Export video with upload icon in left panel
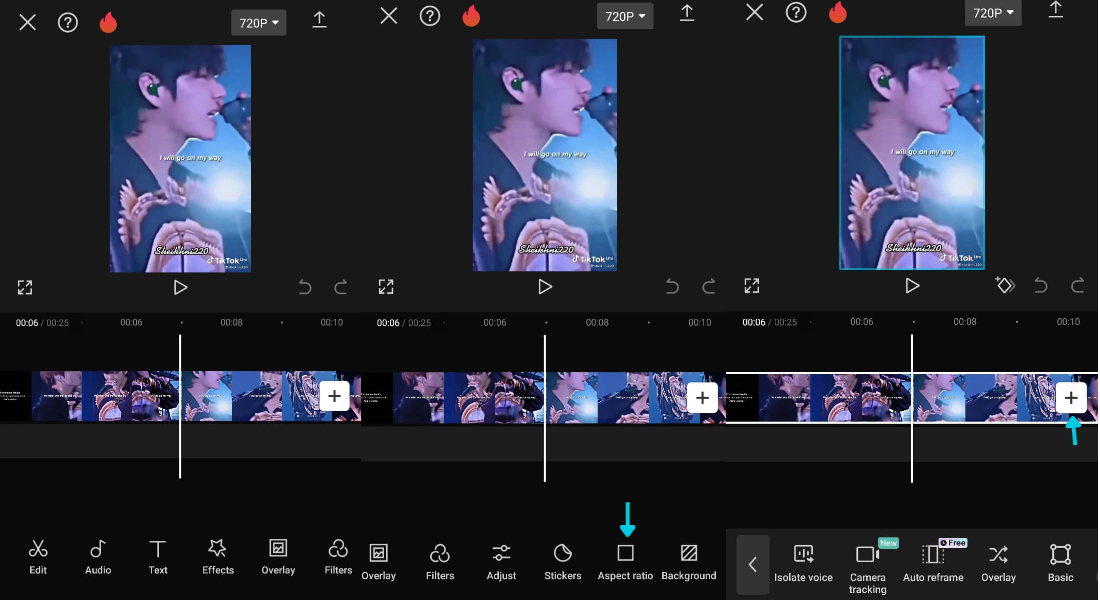 point(319,20)
